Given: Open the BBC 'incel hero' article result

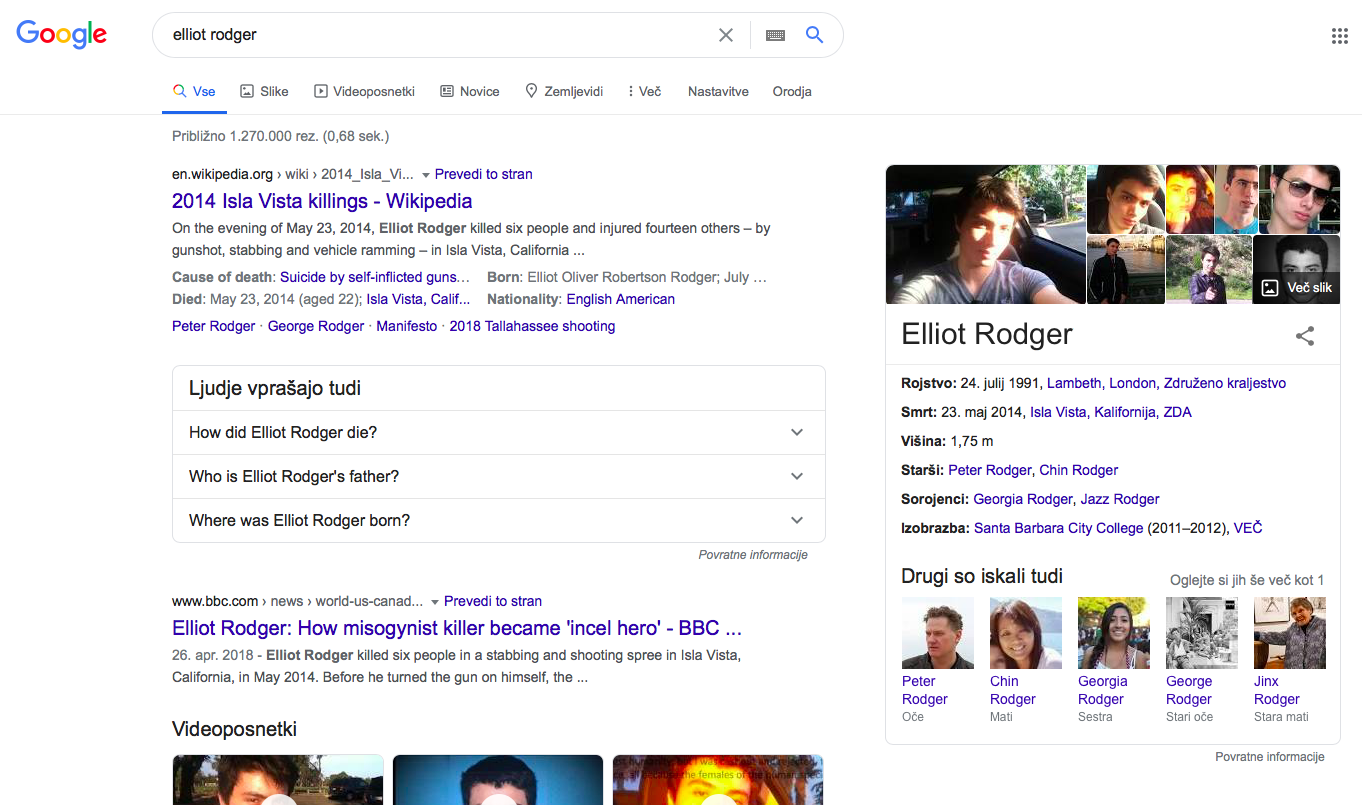Looking at the screenshot, I should (457, 628).
